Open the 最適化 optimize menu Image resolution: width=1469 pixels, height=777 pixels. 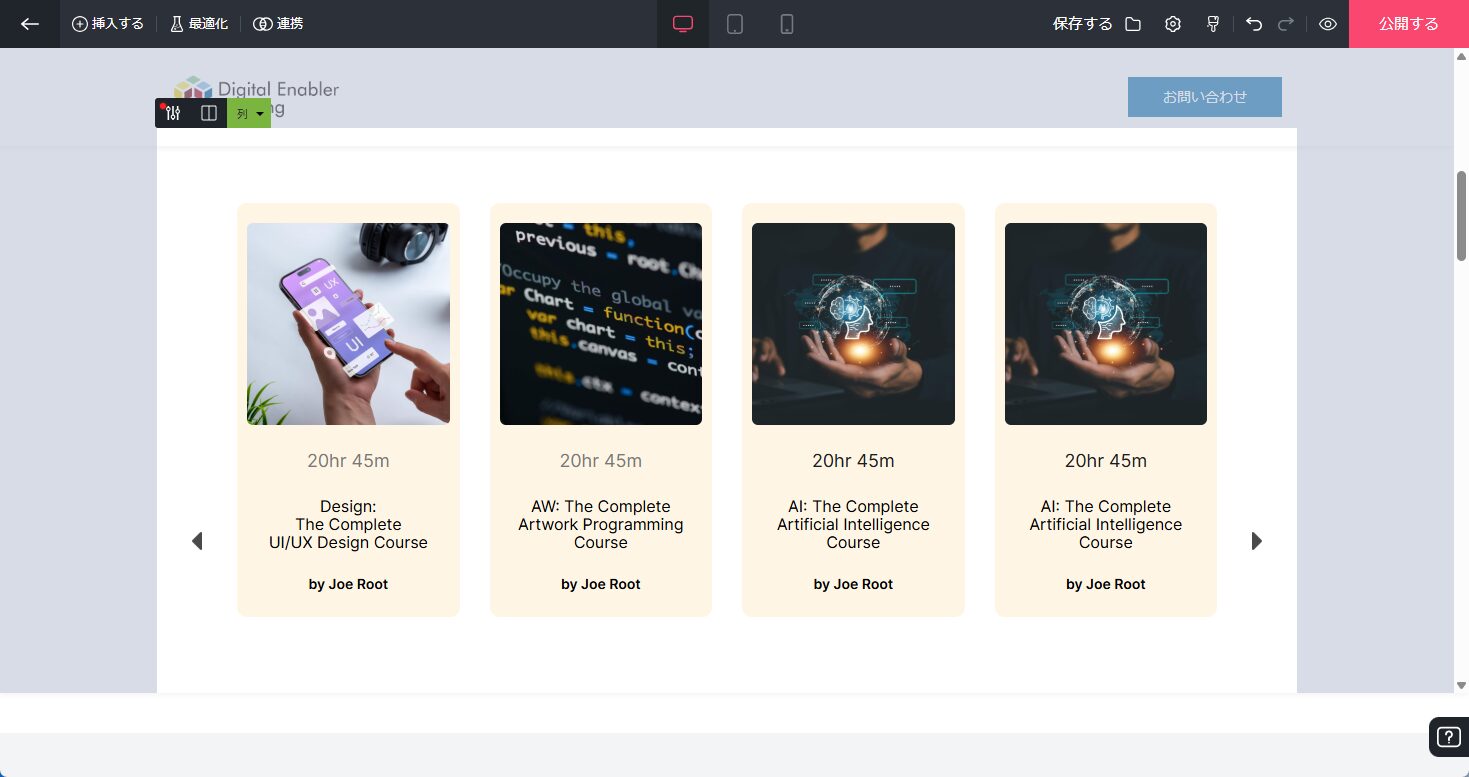click(x=199, y=24)
